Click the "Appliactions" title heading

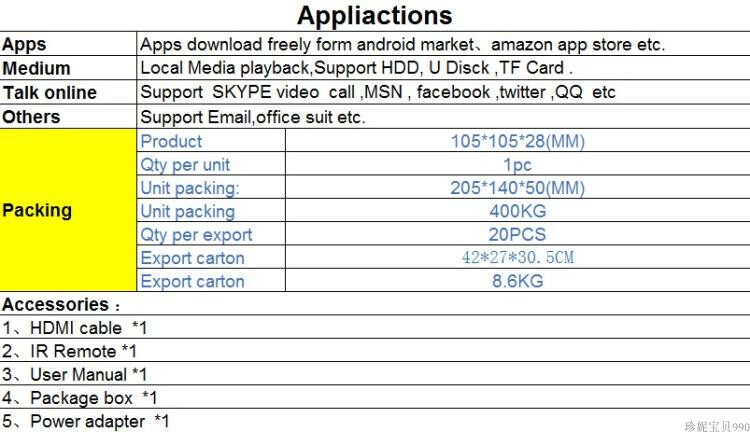click(x=374, y=16)
